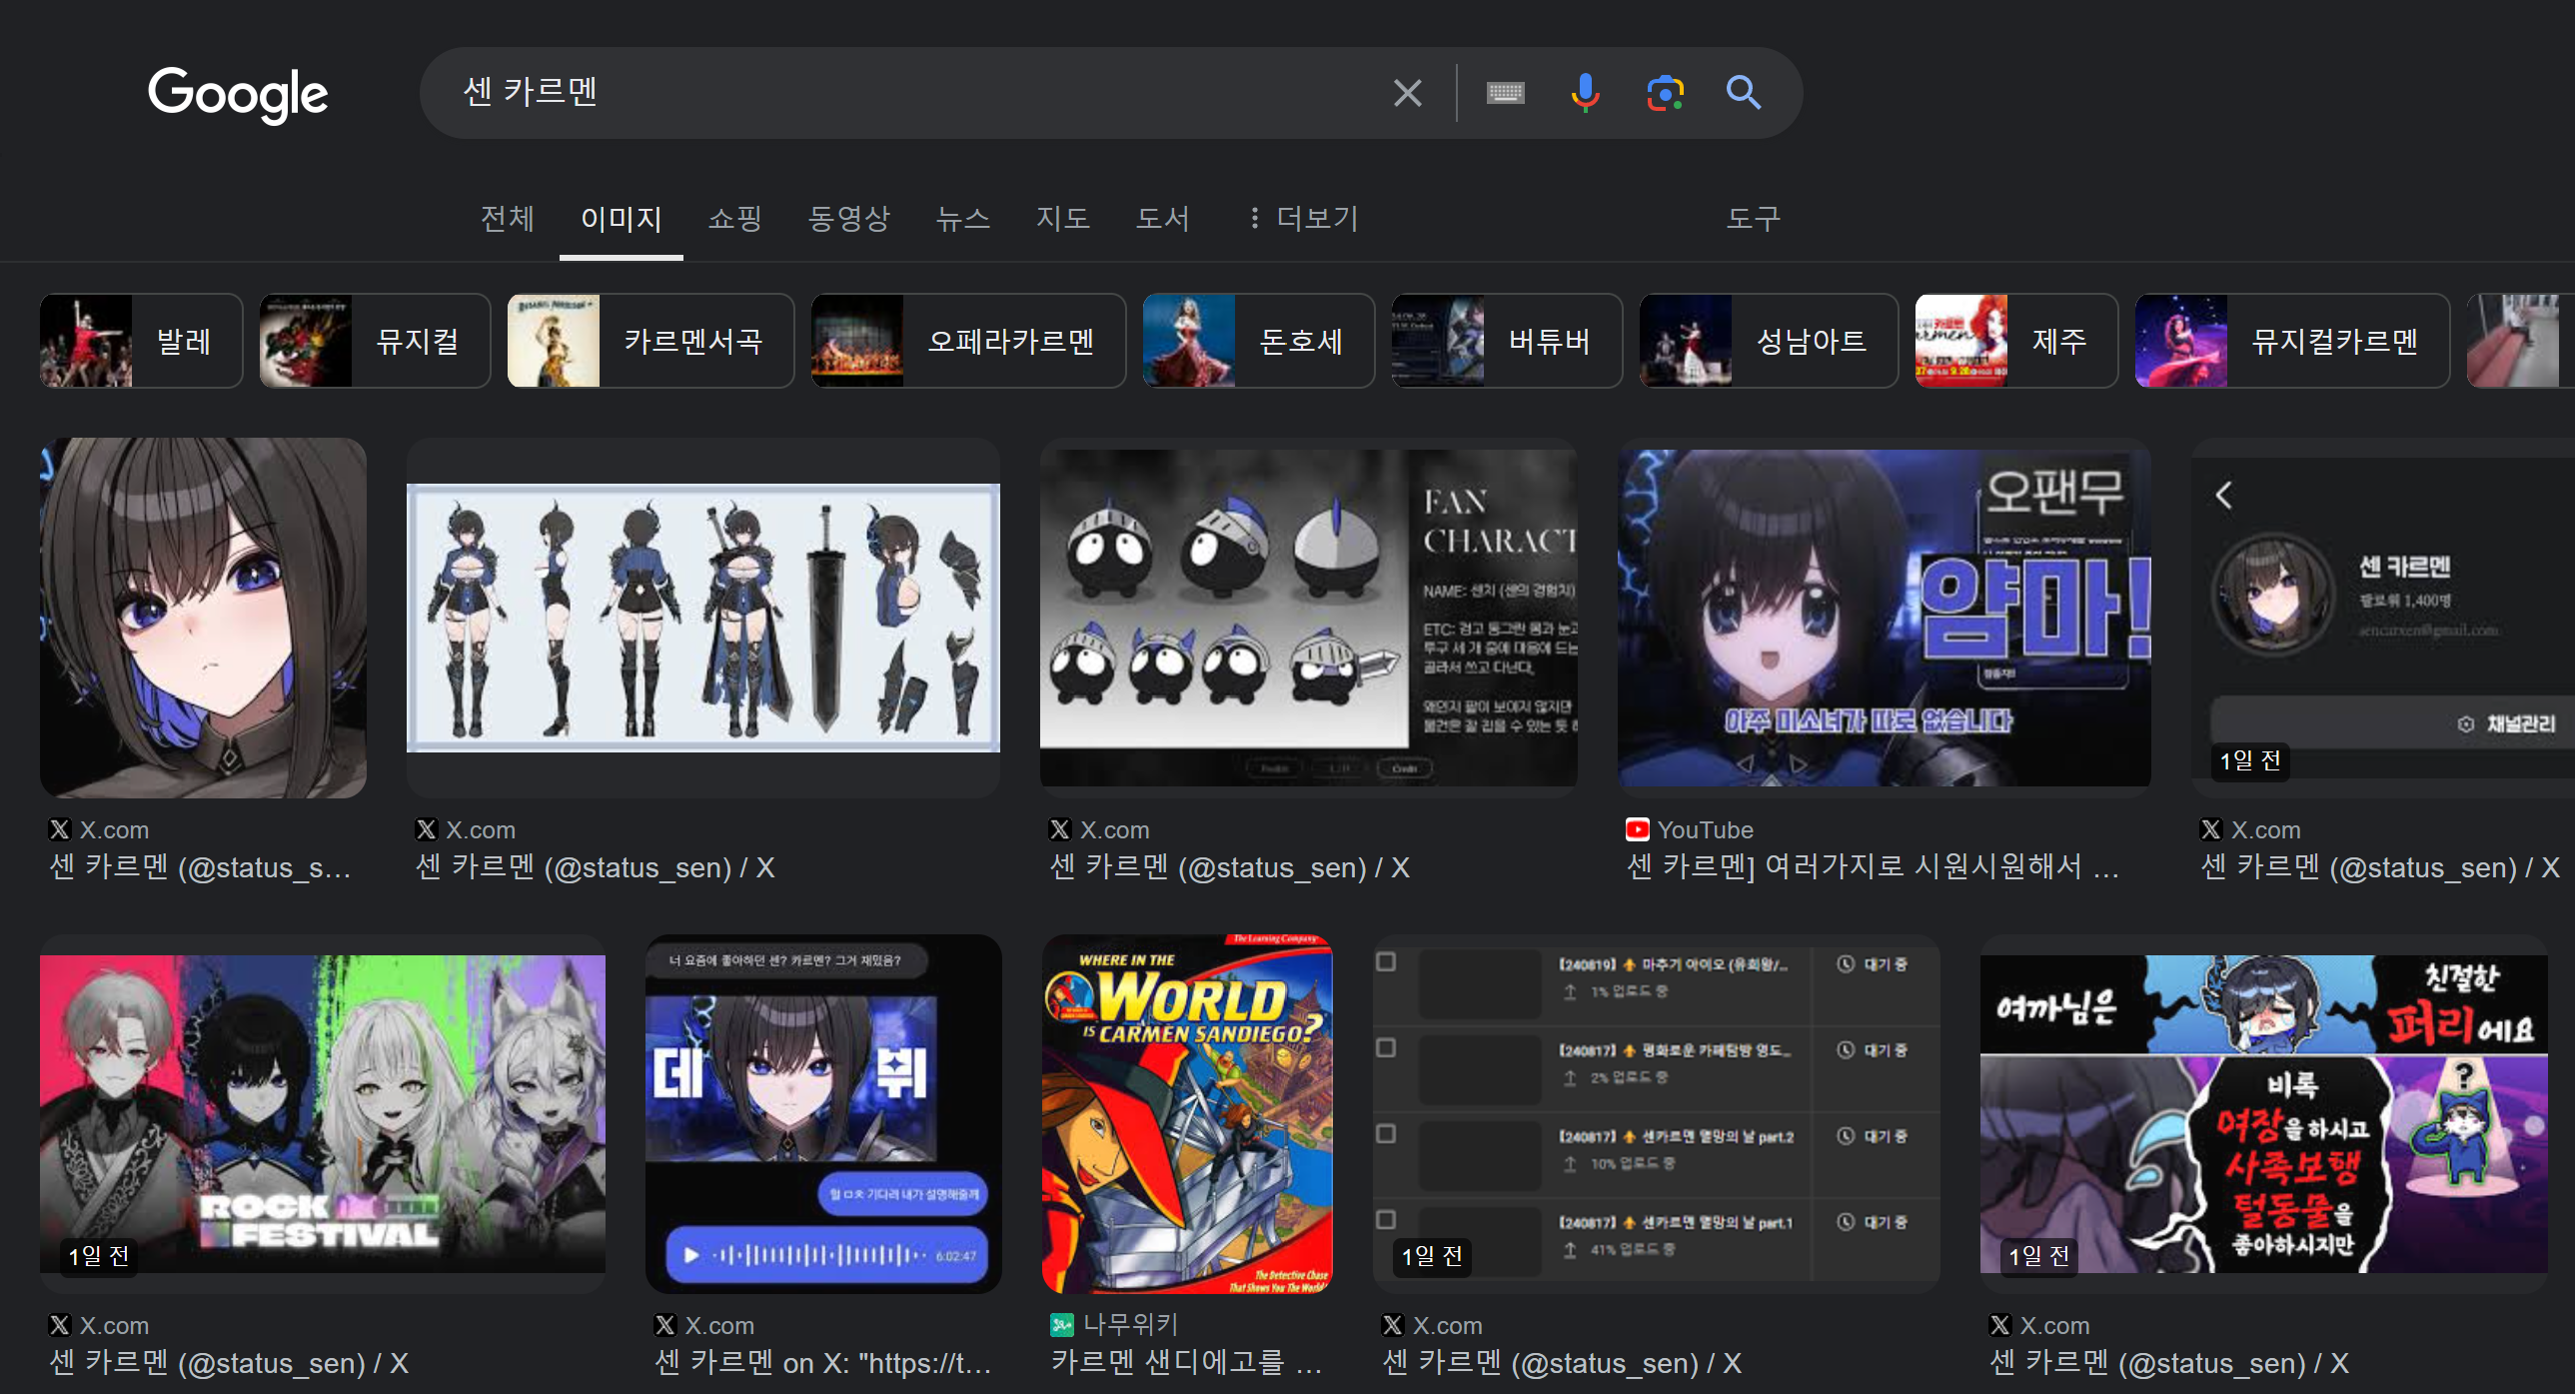
Task: Open the 쇼핑 tab
Action: coord(735,218)
